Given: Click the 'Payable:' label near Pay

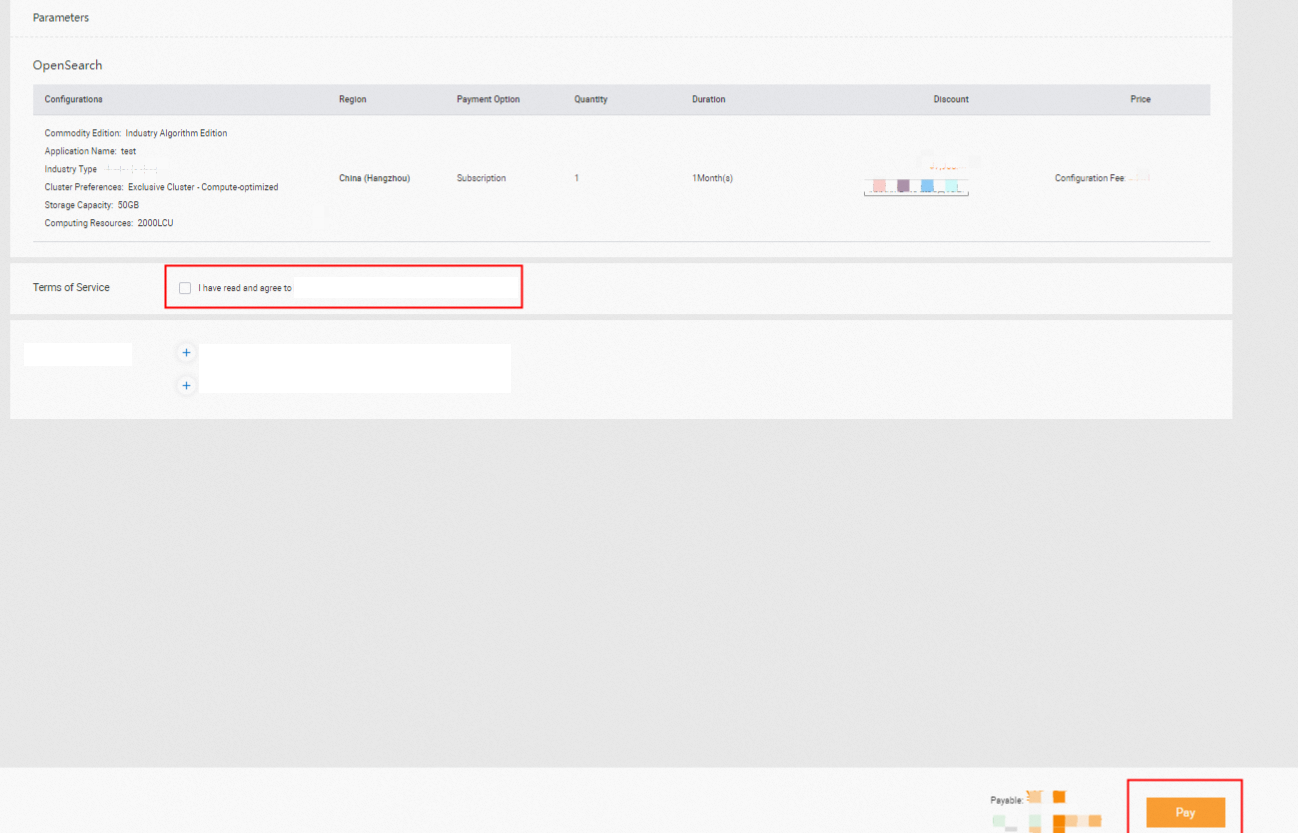Looking at the screenshot, I should pyautogui.click(x=1007, y=800).
